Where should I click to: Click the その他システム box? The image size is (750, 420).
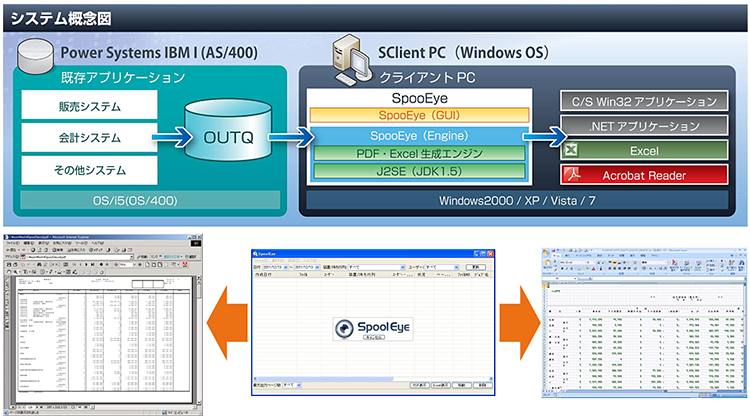click(x=89, y=170)
